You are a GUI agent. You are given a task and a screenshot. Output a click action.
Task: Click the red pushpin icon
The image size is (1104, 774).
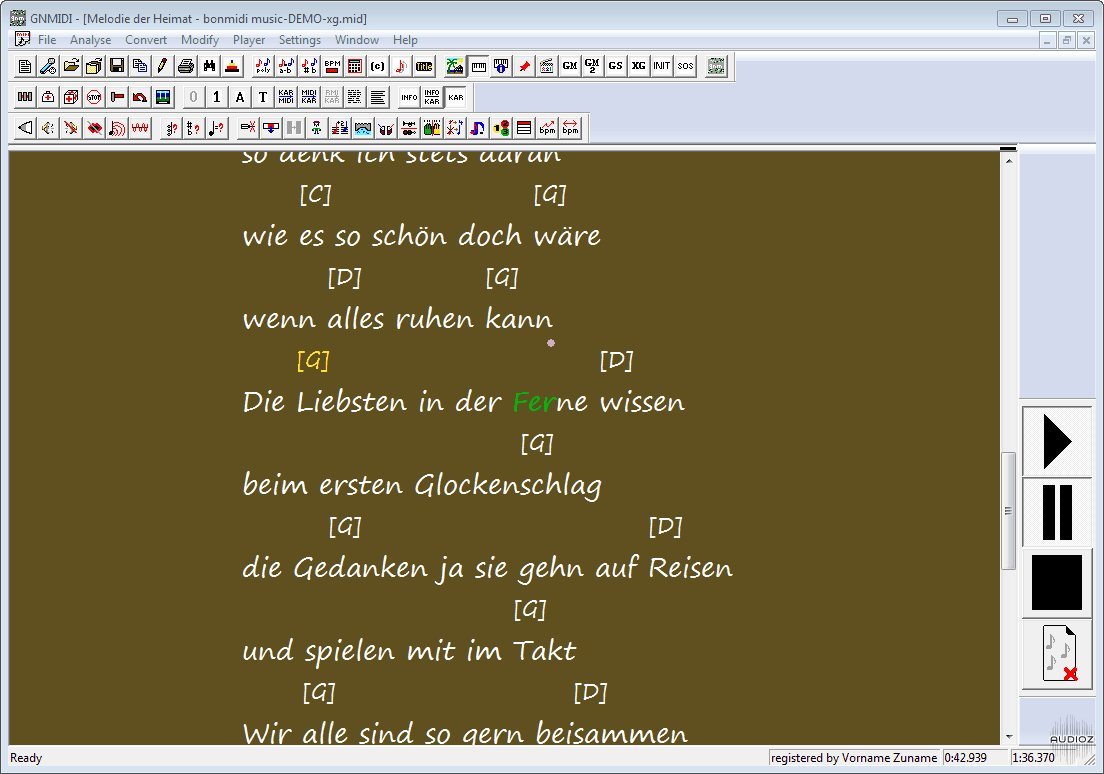tap(525, 66)
